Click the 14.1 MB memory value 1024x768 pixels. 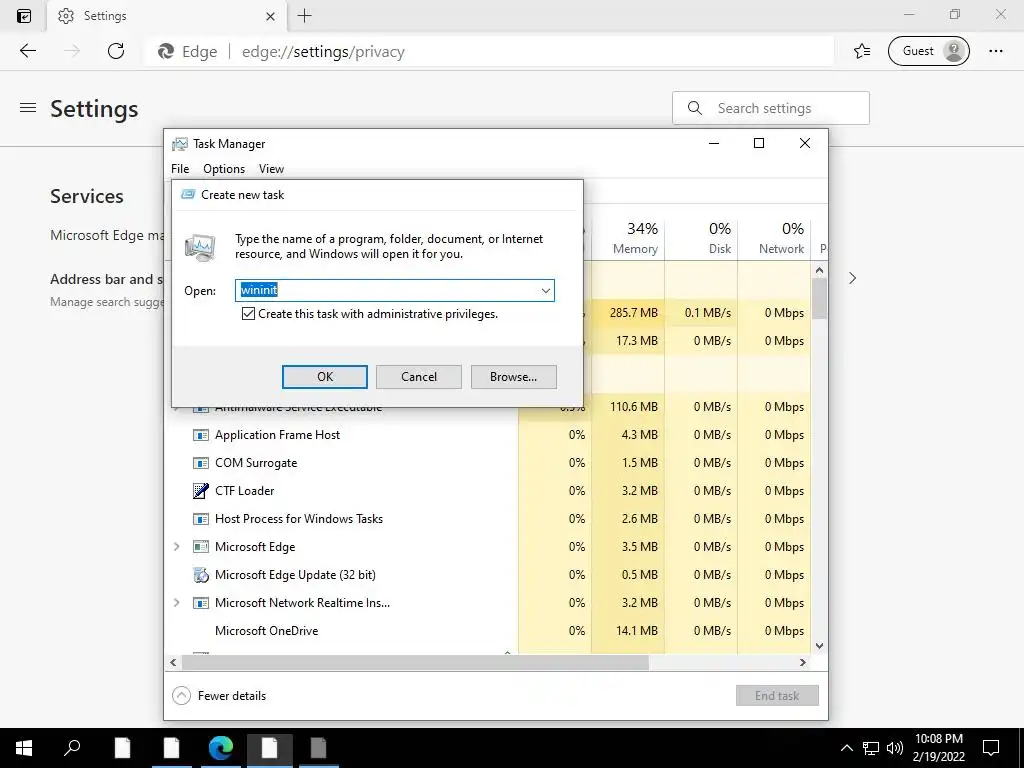637,631
